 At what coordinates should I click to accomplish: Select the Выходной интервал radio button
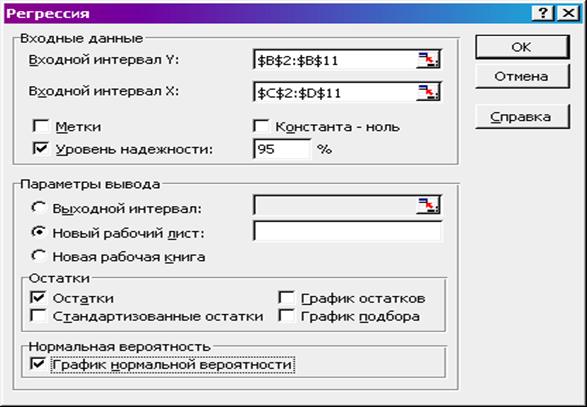click(x=39, y=207)
